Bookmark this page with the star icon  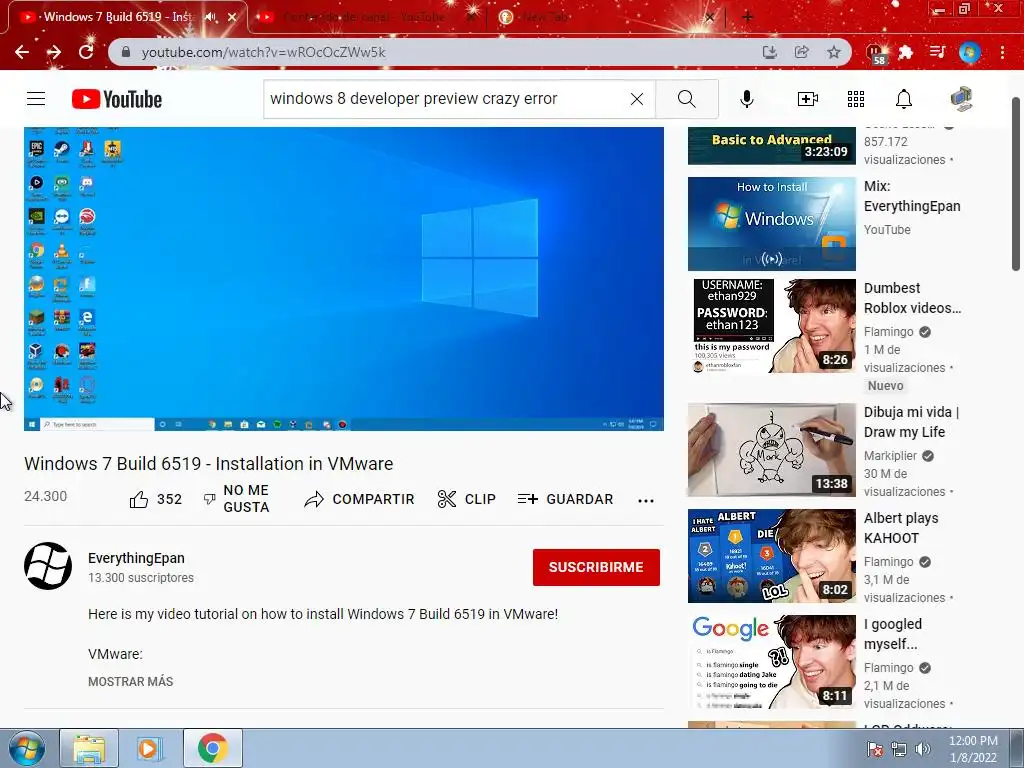click(x=834, y=52)
